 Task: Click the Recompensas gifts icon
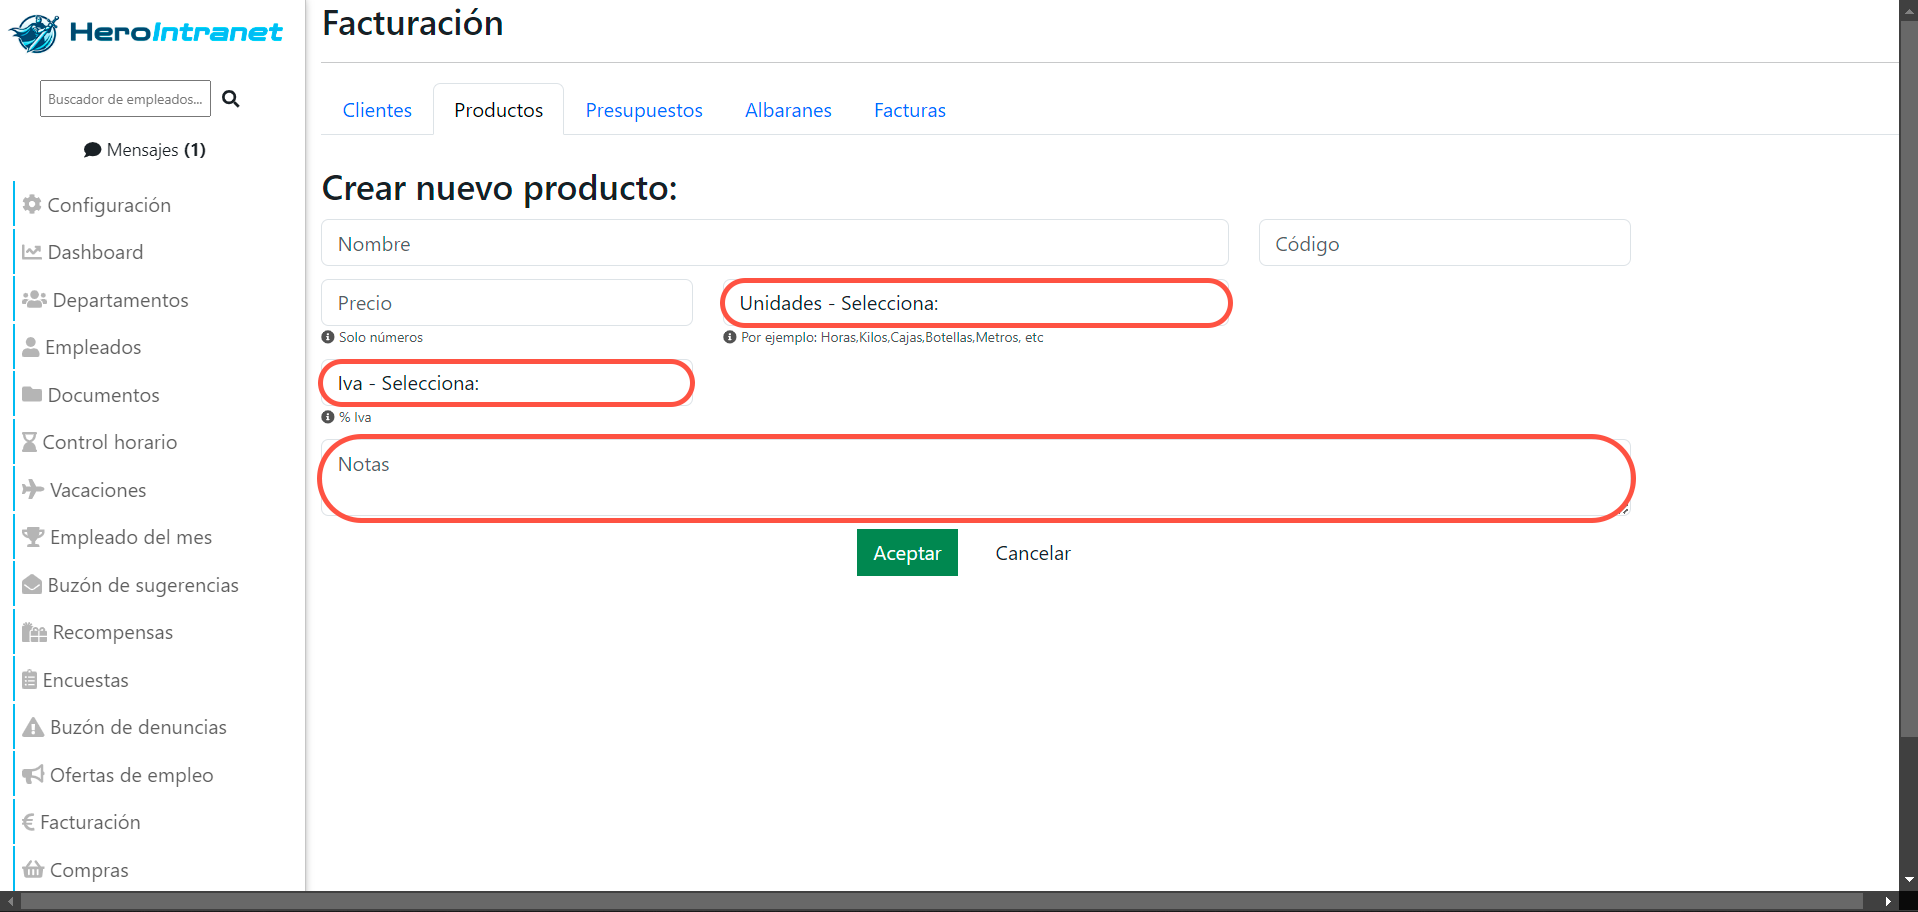pos(35,632)
